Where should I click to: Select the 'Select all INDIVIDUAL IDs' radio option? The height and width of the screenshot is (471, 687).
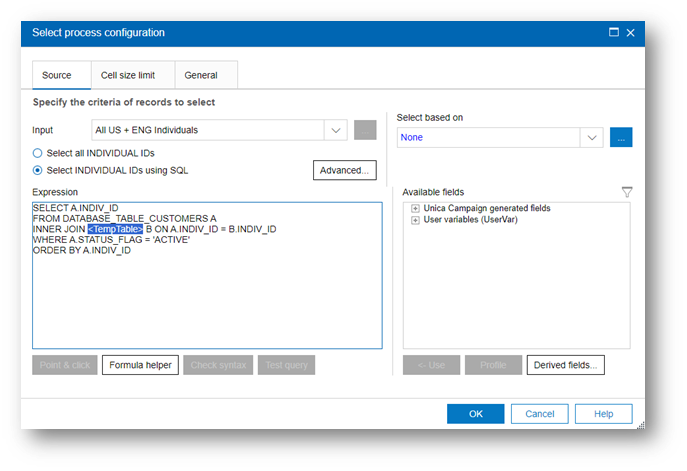[x=38, y=153]
